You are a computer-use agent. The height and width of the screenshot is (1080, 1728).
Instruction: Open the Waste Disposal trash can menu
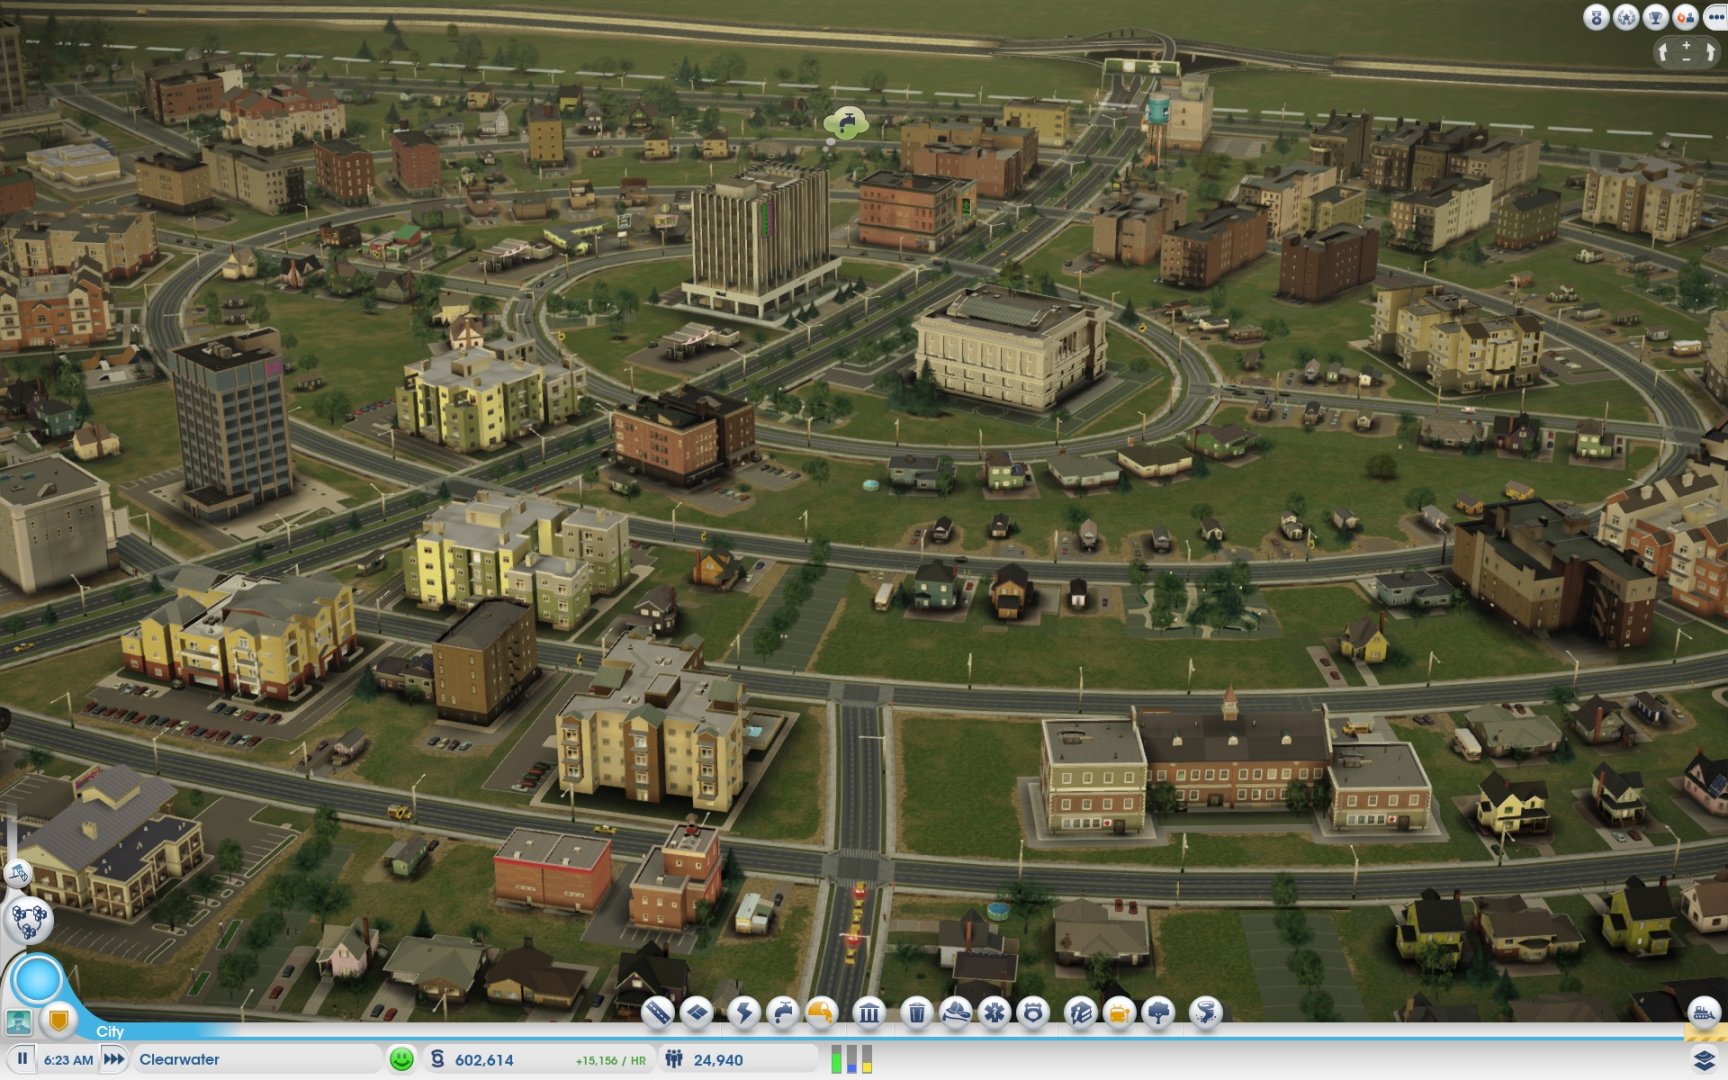click(916, 1013)
